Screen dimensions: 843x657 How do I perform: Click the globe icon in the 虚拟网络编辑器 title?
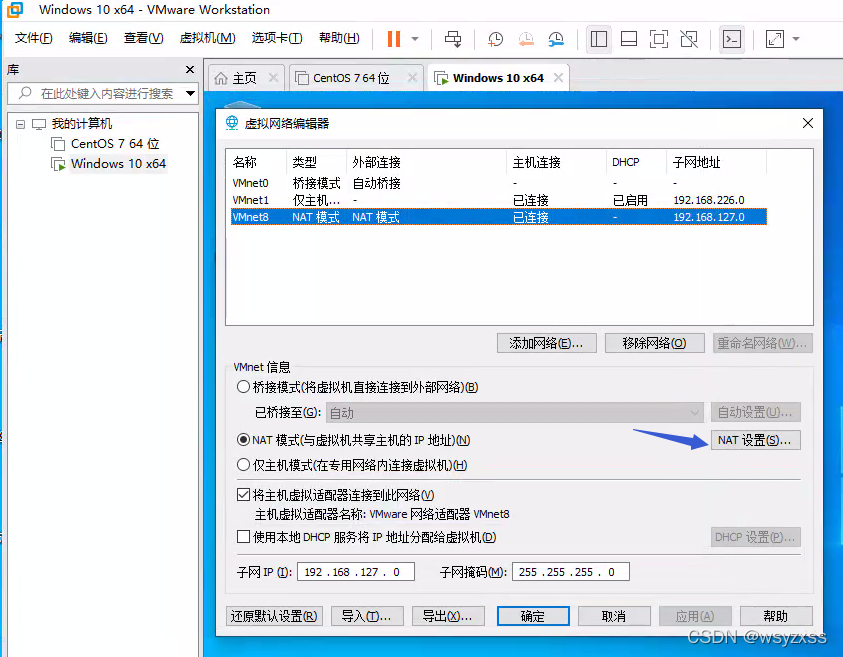click(232, 123)
